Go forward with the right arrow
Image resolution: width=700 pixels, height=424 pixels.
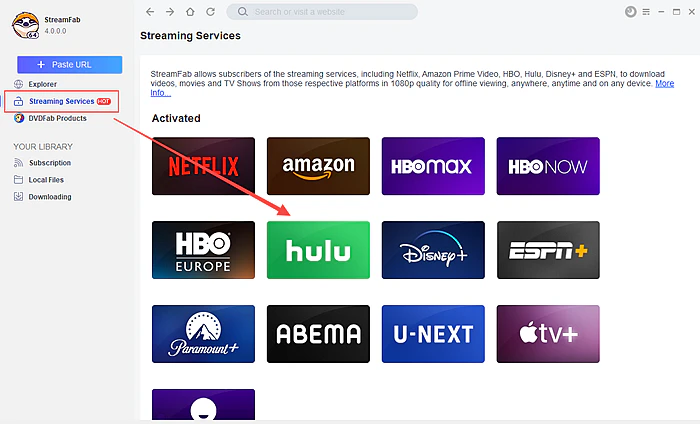[170, 12]
